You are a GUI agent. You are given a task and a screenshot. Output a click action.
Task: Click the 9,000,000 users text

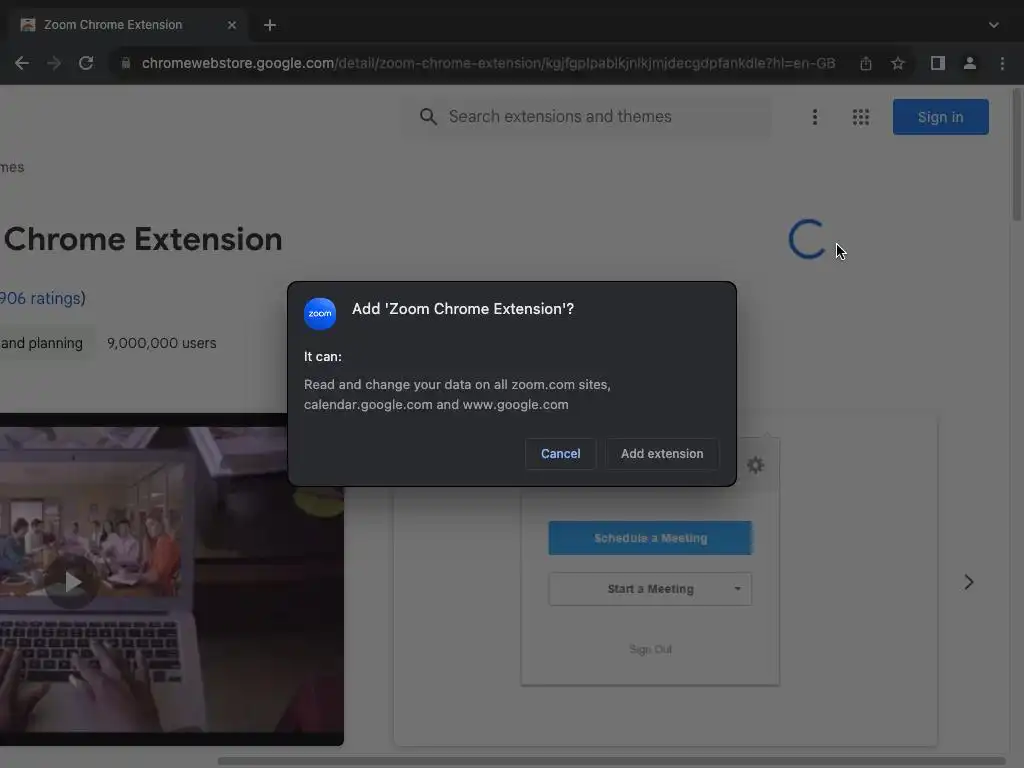[x=161, y=343]
